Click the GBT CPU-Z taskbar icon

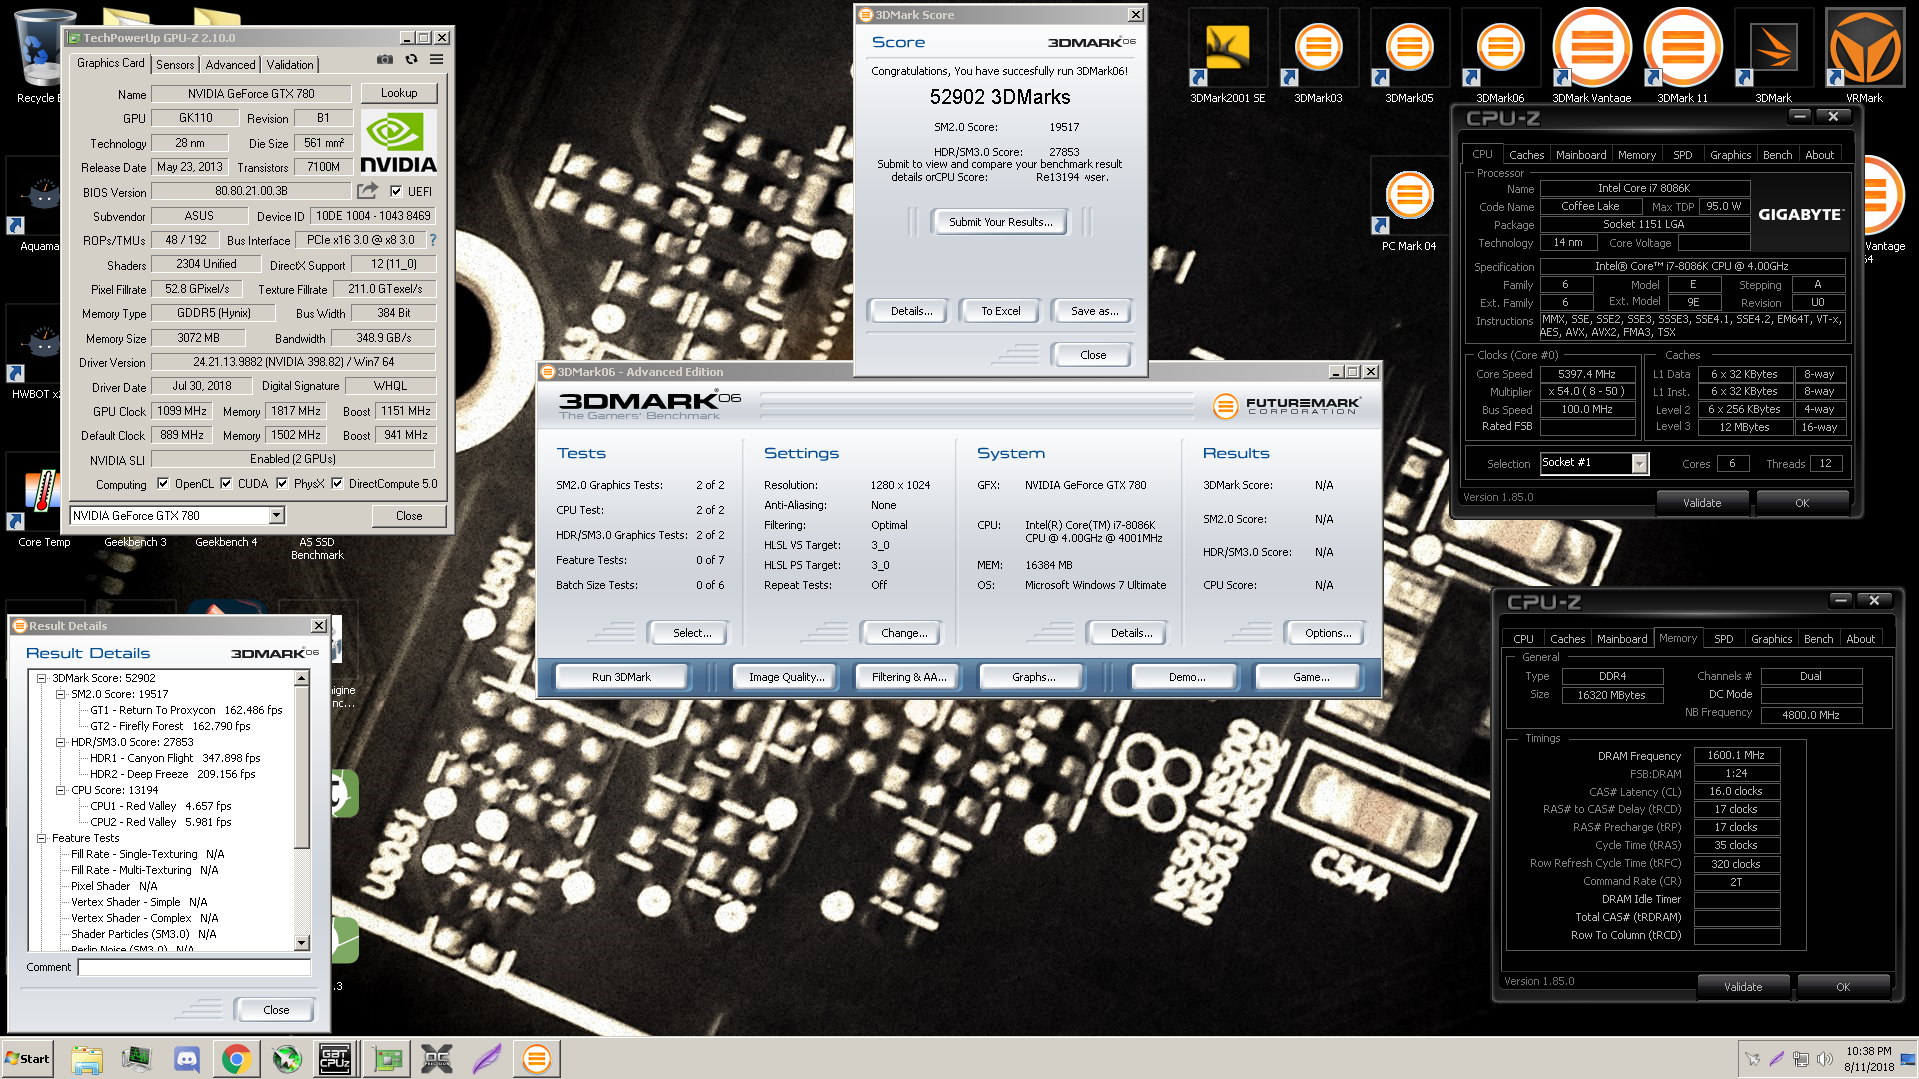point(335,1059)
